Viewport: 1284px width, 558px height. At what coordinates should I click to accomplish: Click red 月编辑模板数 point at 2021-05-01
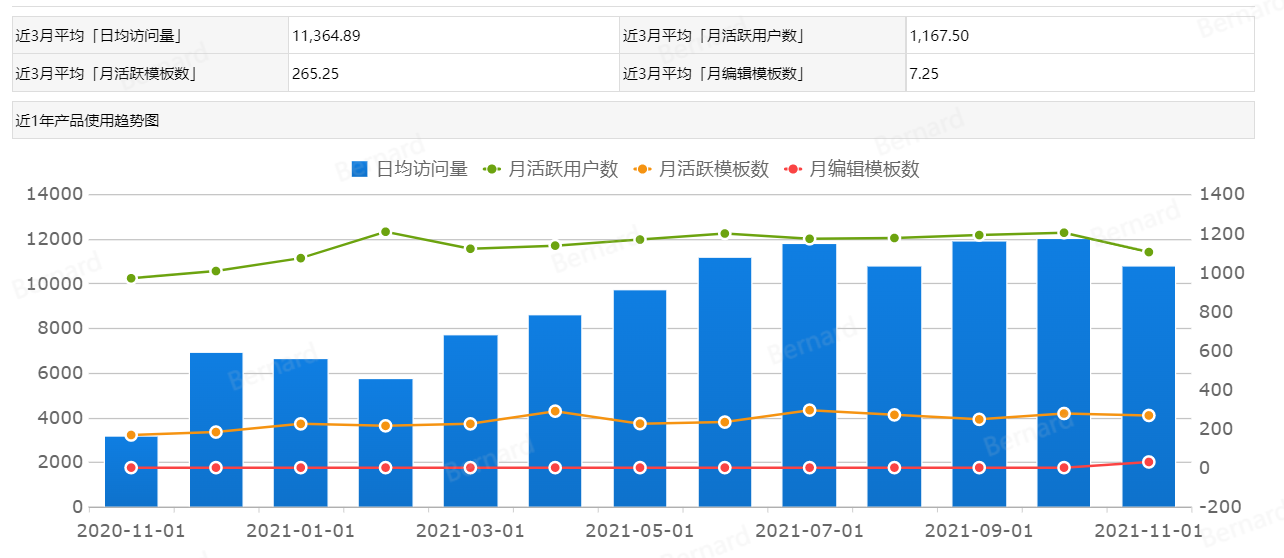pyautogui.click(x=640, y=468)
